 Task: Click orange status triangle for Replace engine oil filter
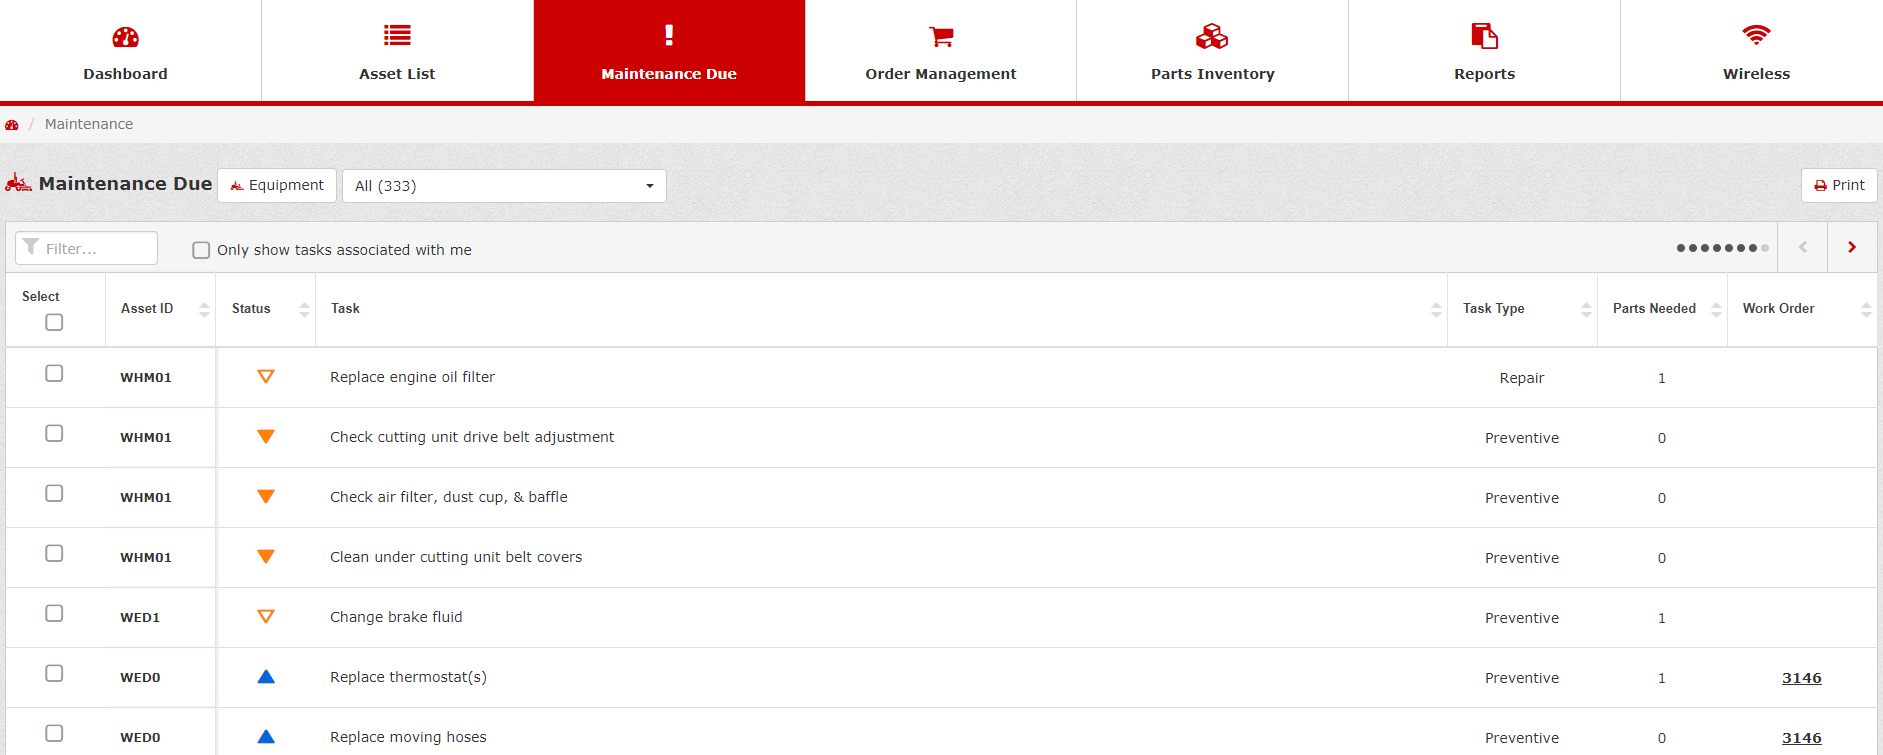[265, 377]
